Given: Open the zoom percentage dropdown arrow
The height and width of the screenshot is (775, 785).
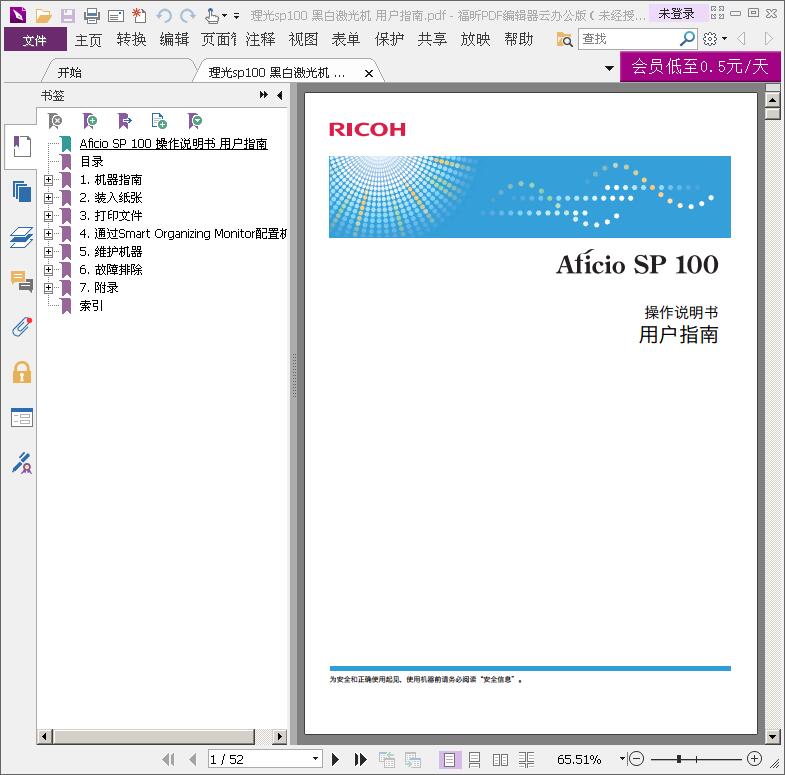Looking at the screenshot, I should [622, 759].
